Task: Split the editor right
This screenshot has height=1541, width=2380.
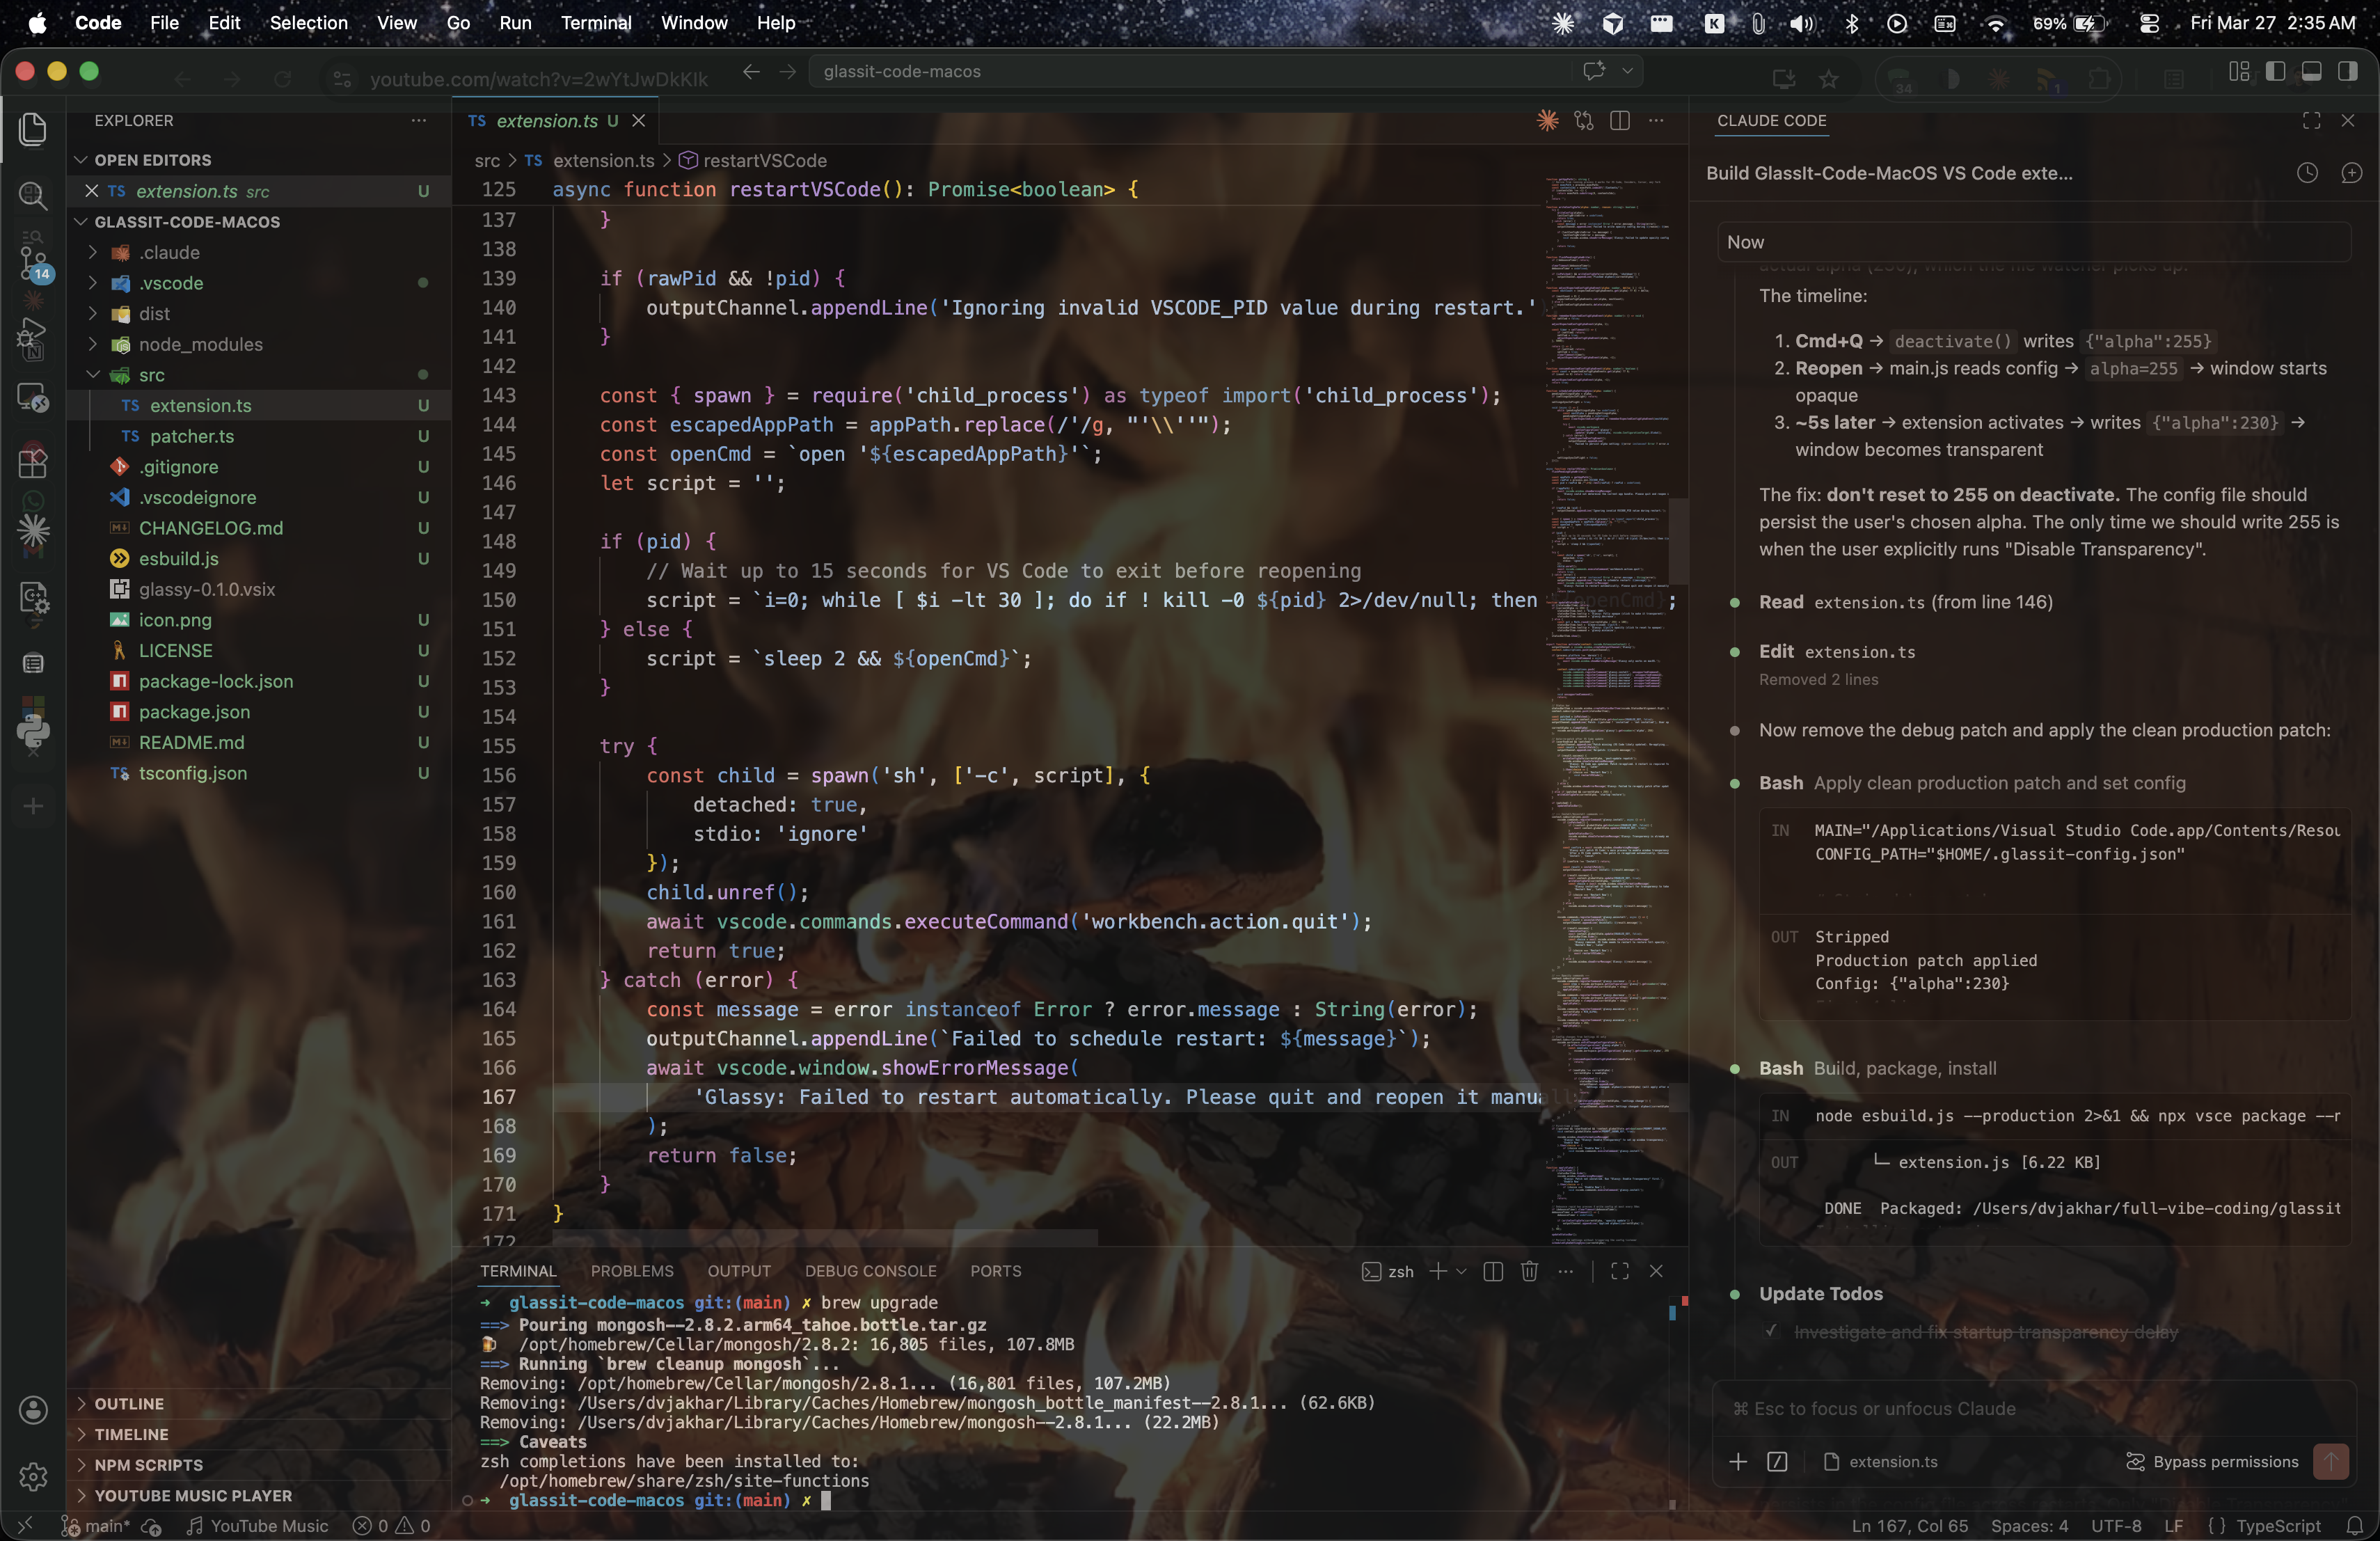Action: [x=1620, y=121]
